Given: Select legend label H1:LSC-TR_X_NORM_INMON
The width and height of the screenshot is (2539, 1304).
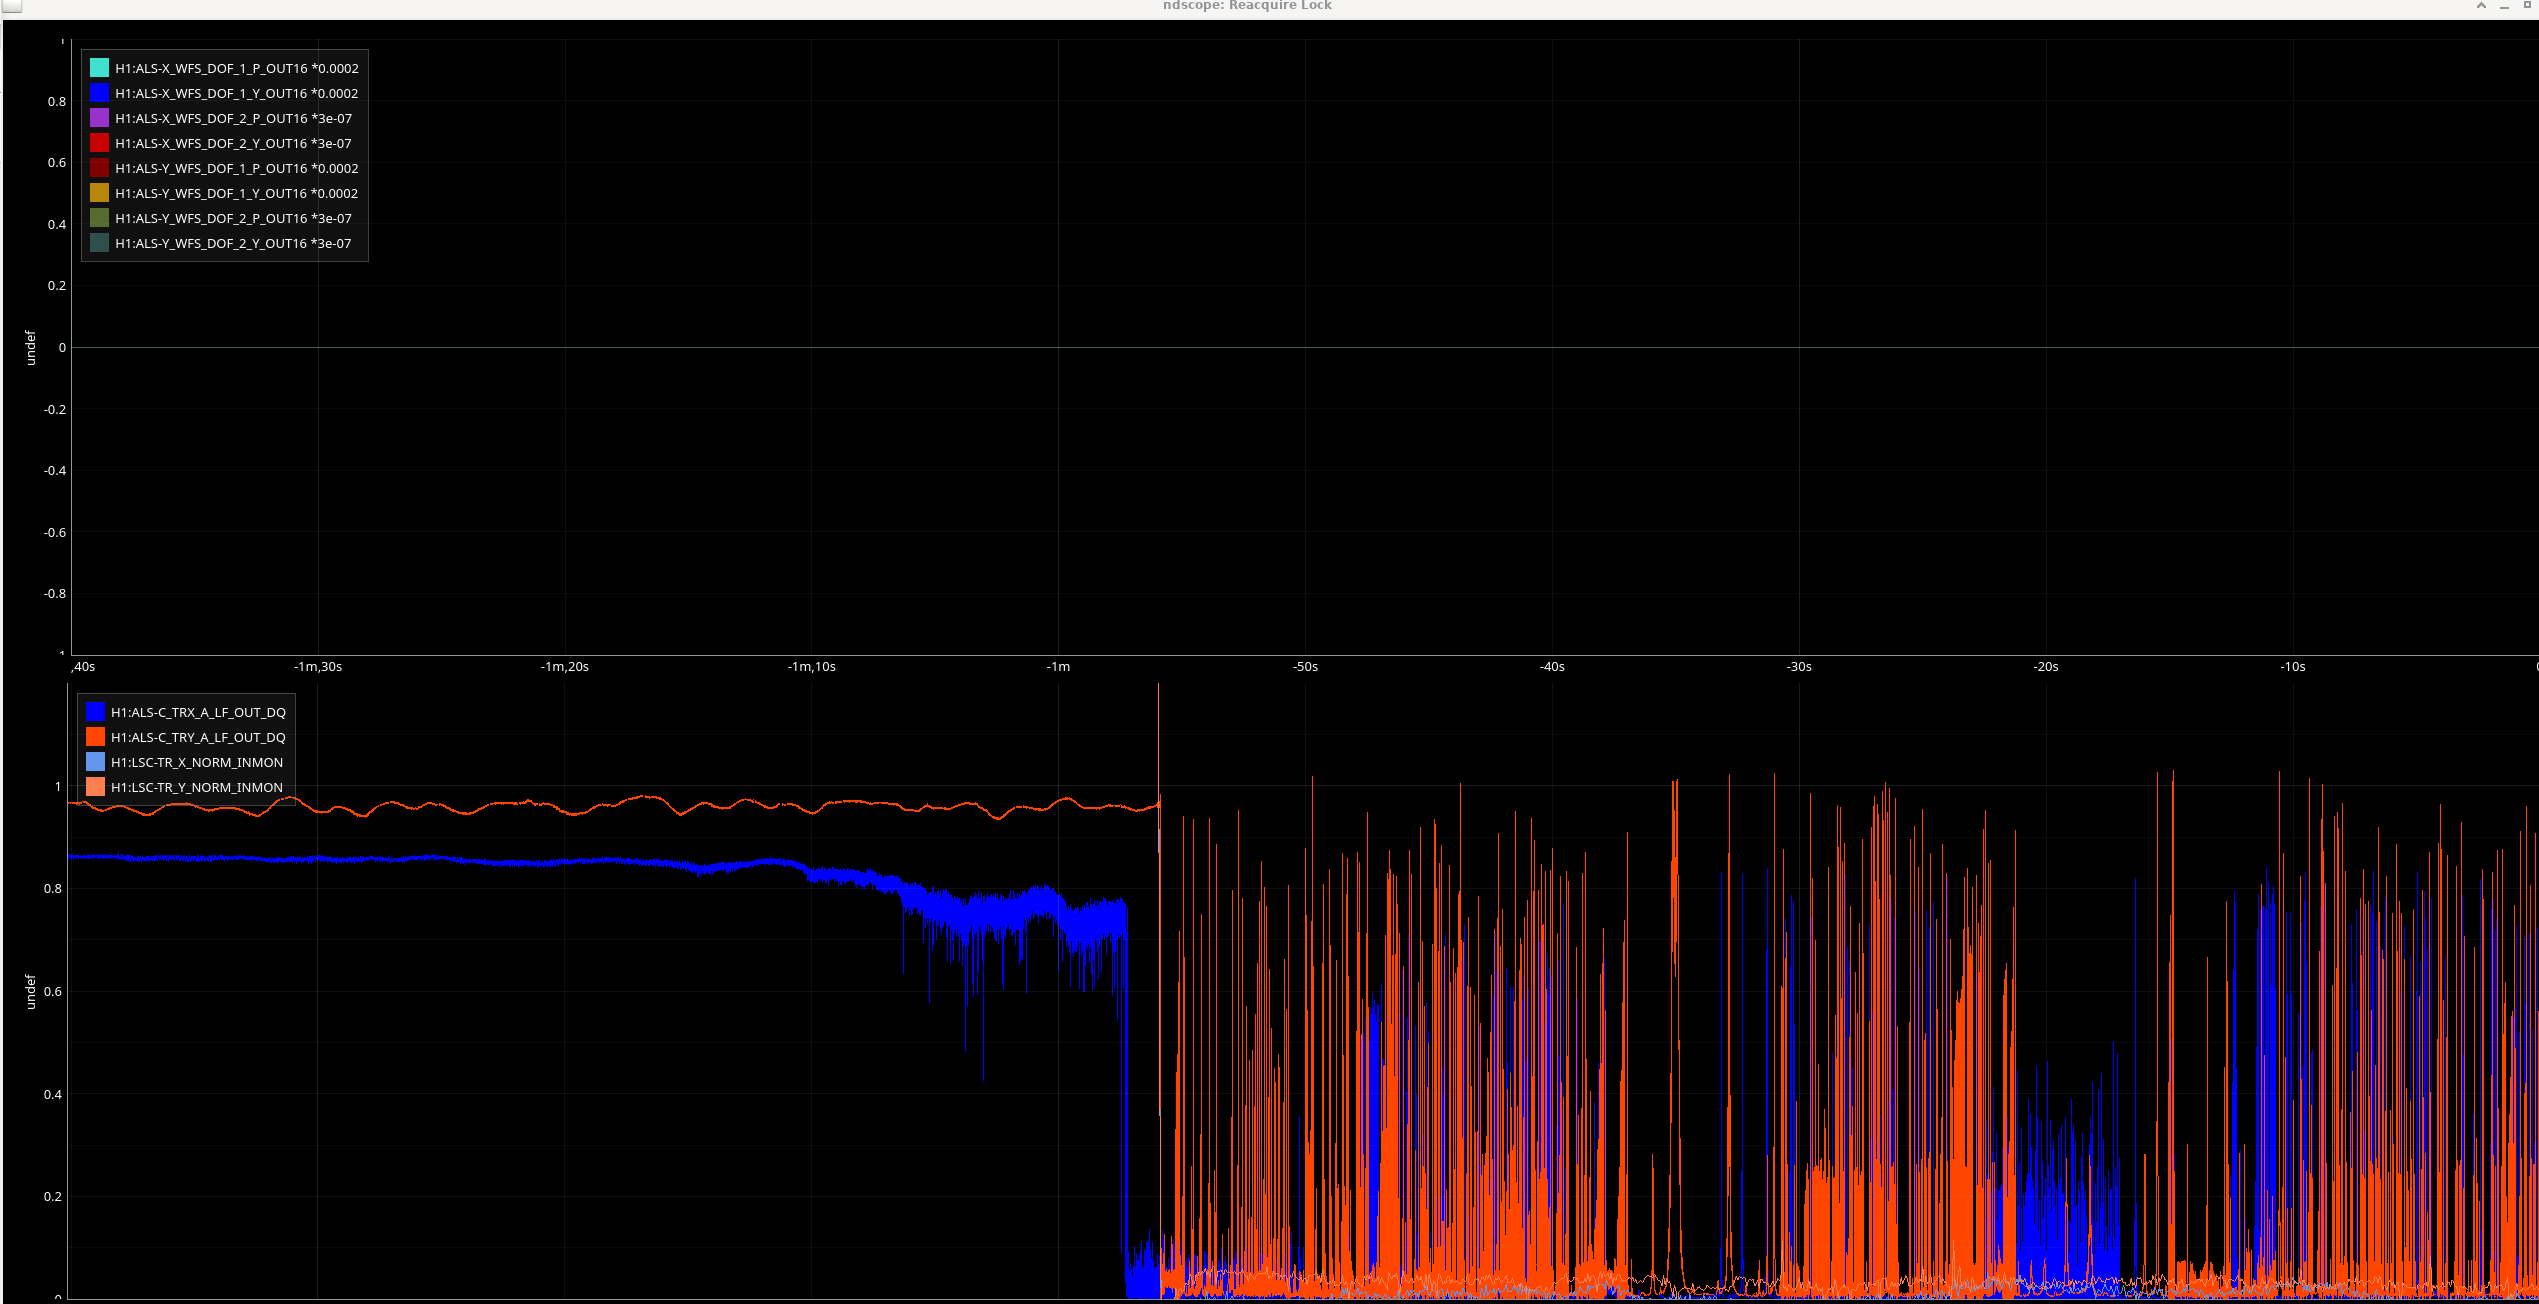Looking at the screenshot, I should [197, 762].
